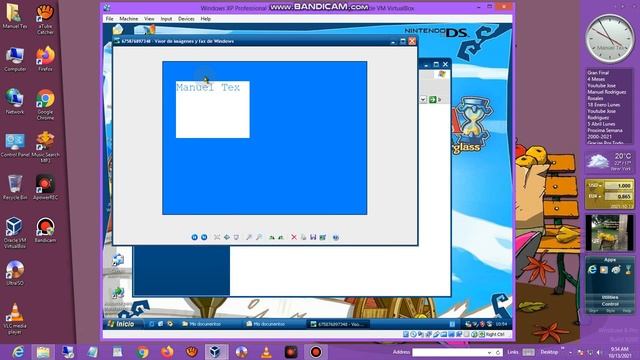Save a copy via the floppy disk icon
Image resolution: width=640 pixels, height=360 pixels.
313,237
